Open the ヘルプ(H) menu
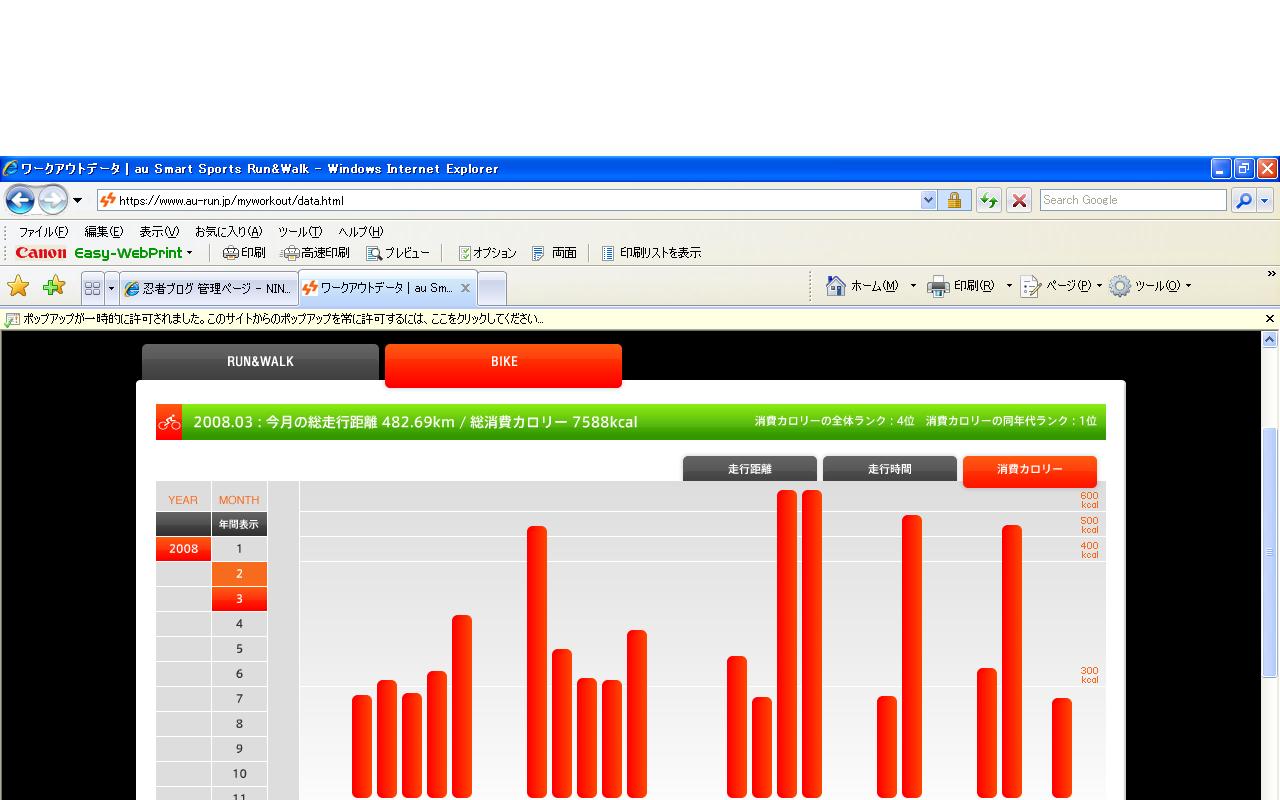This screenshot has height=800, width=1280. pyautogui.click(x=360, y=231)
